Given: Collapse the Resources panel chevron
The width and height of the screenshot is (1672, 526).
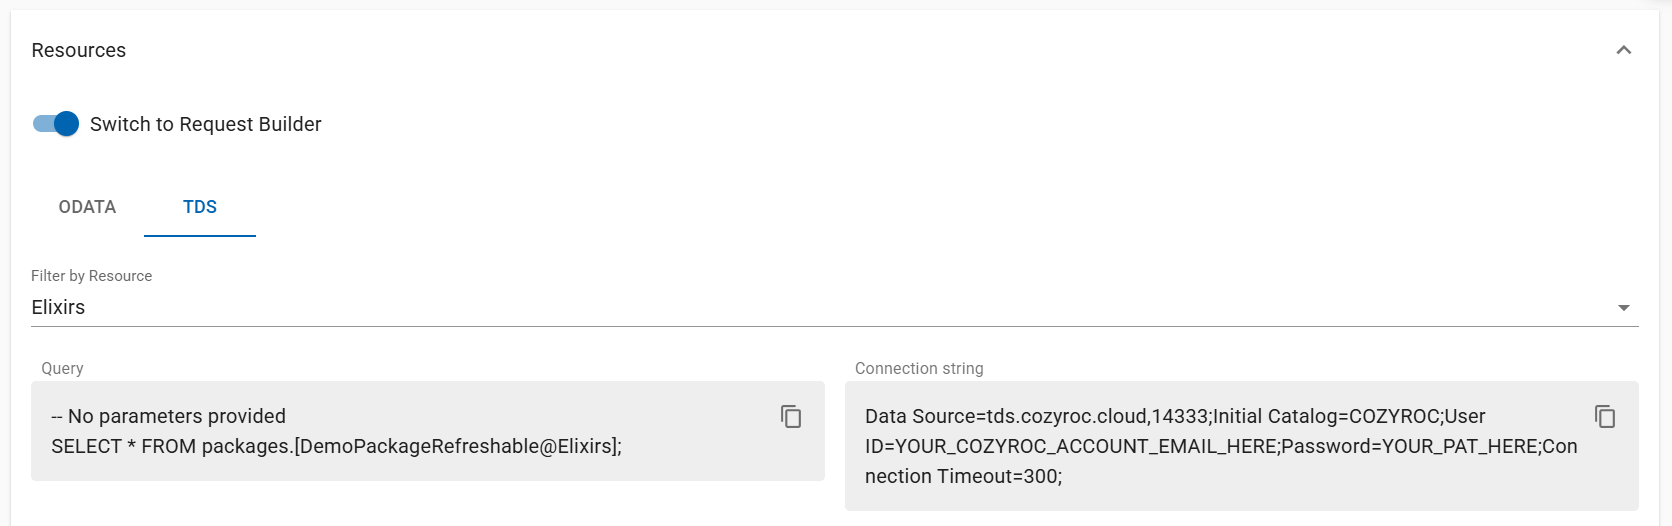Looking at the screenshot, I should point(1624,50).
